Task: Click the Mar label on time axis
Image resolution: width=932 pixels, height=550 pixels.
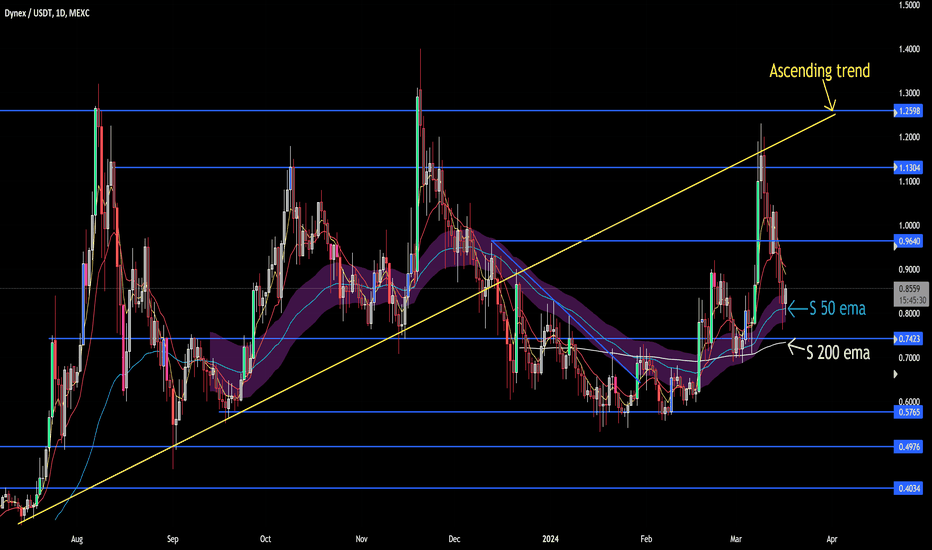Action: [x=736, y=539]
